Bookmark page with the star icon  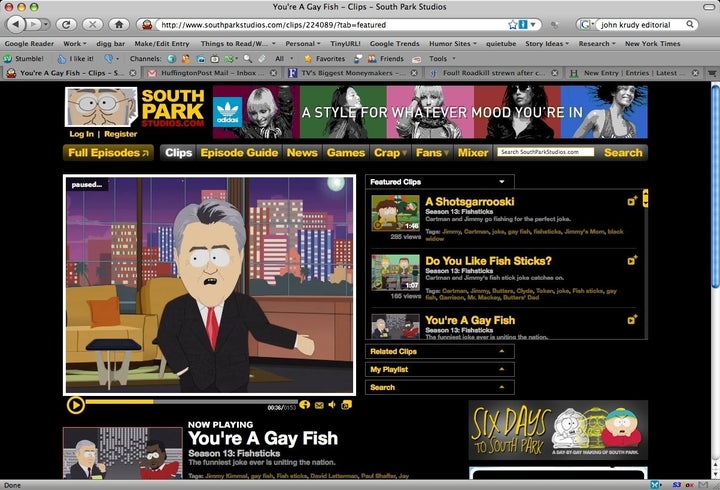click(x=512, y=24)
